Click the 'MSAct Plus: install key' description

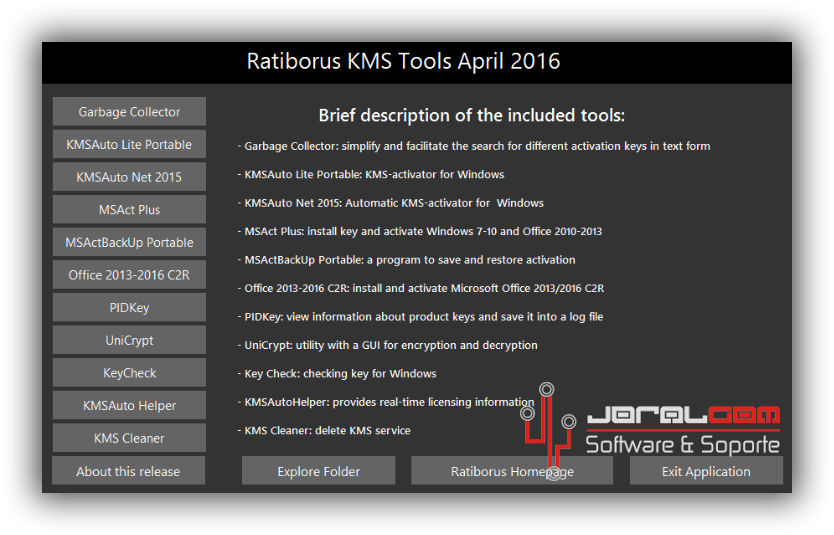point(420,231)
